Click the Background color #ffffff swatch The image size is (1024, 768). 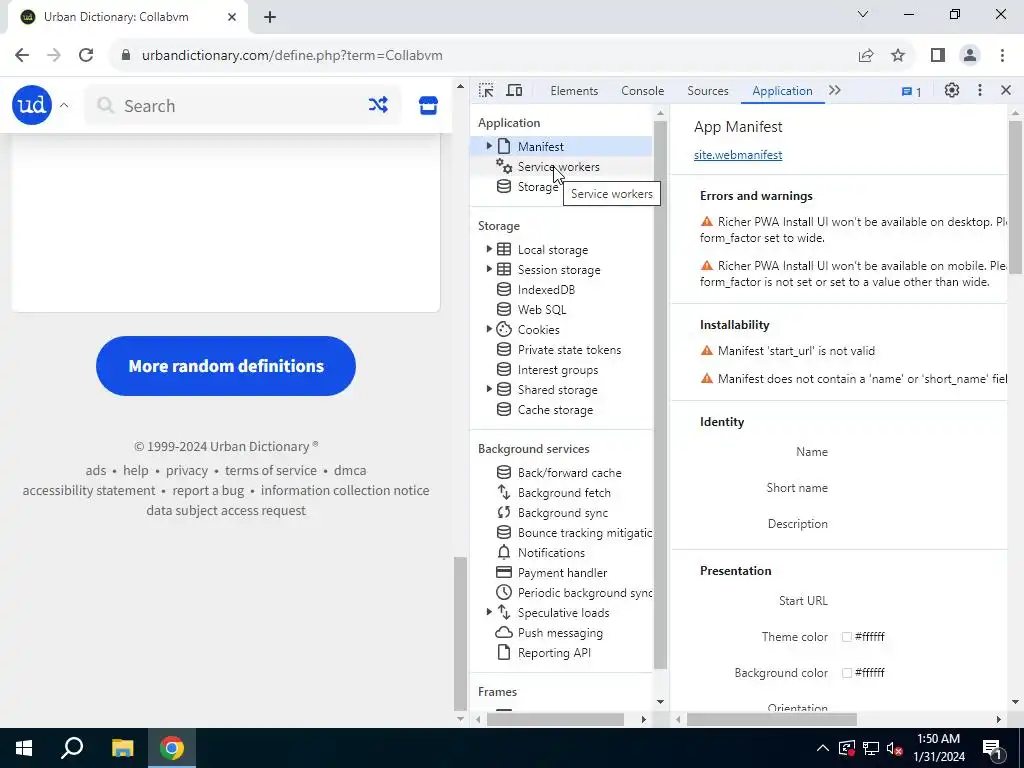point(847,673)
